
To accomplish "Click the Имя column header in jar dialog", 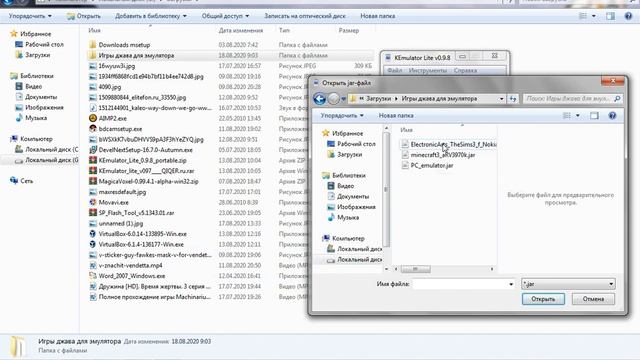I will pyautogui.click(x=407, y=130).
